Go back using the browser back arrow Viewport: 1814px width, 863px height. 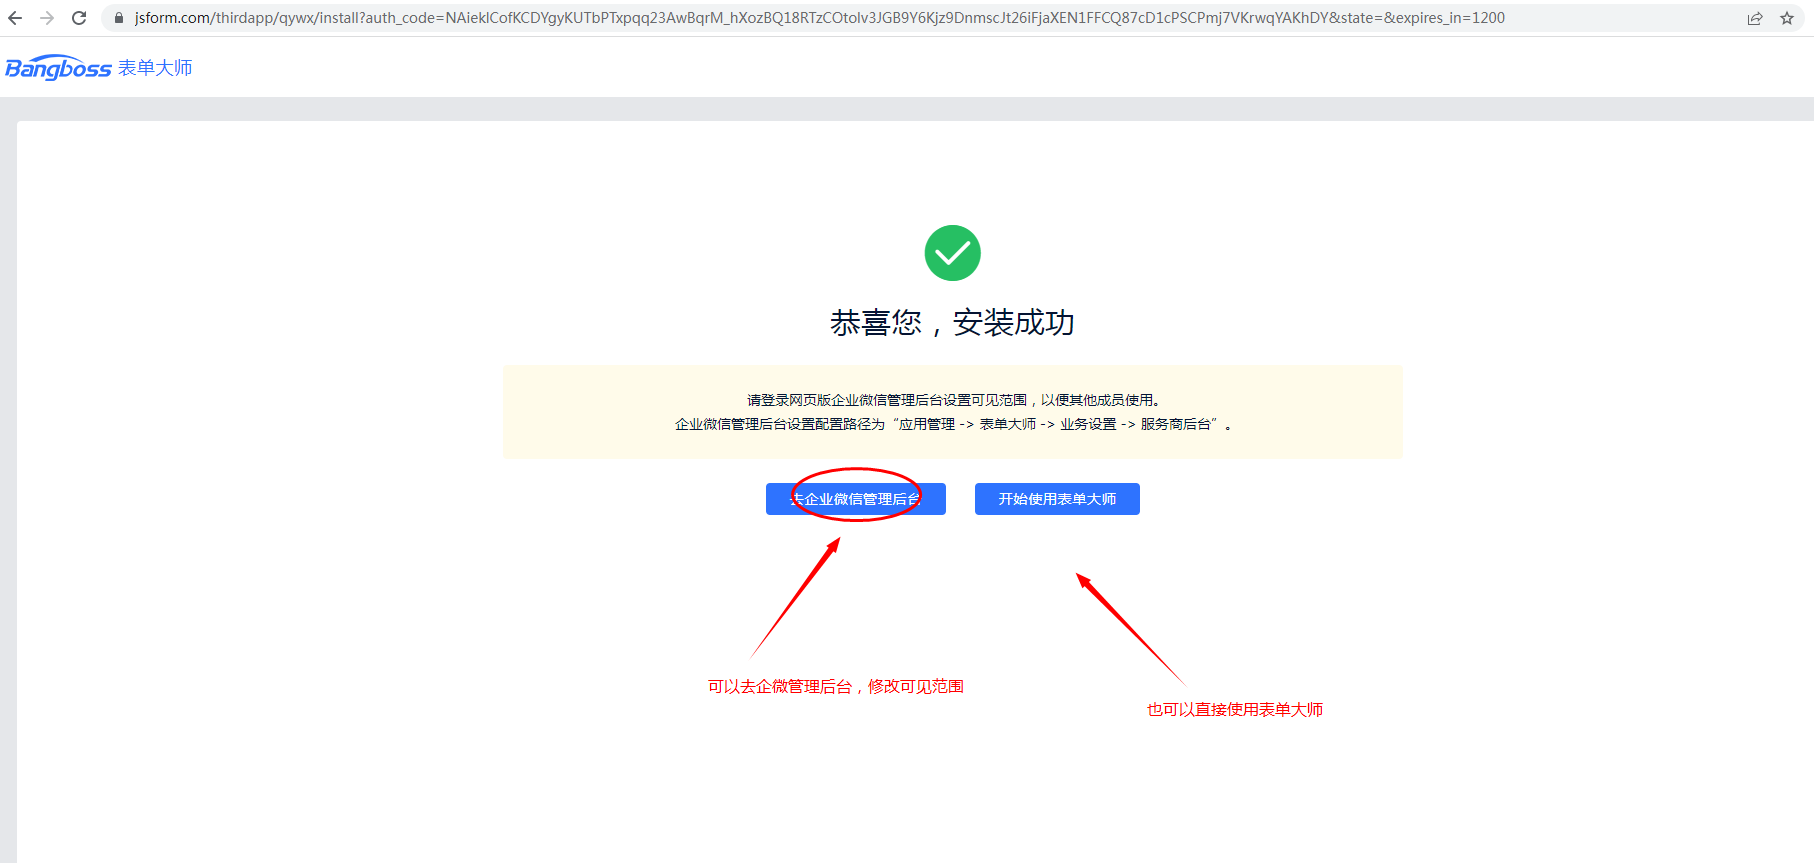[x=15, y=18]
